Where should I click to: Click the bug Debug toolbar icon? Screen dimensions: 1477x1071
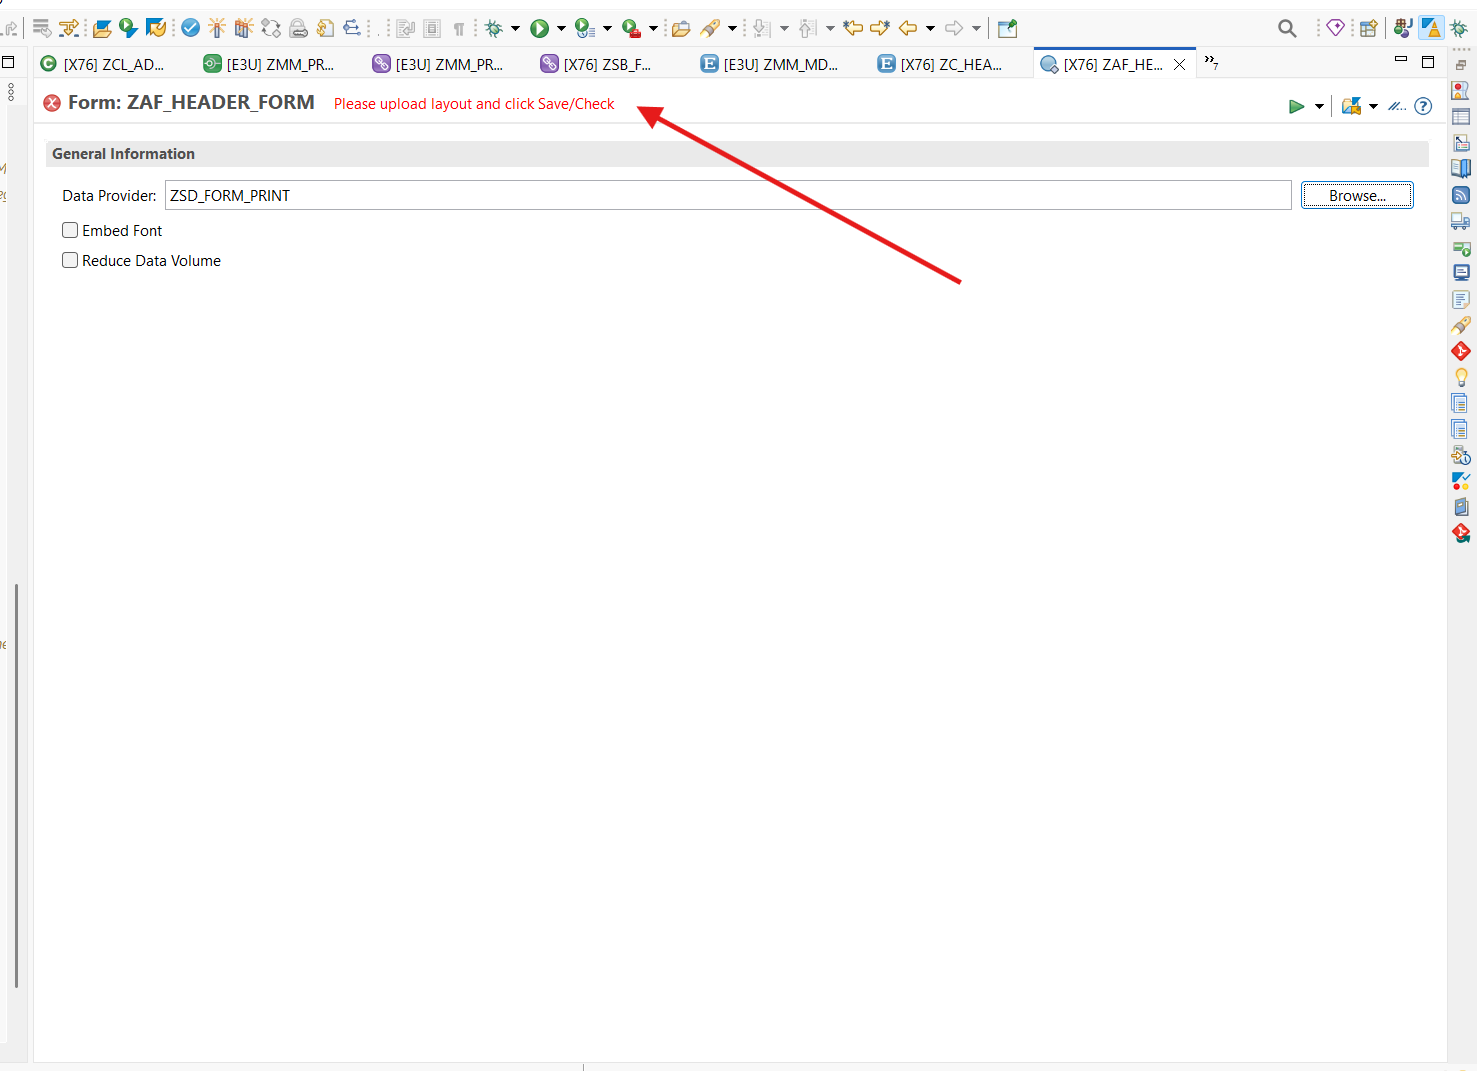point(494,28)
